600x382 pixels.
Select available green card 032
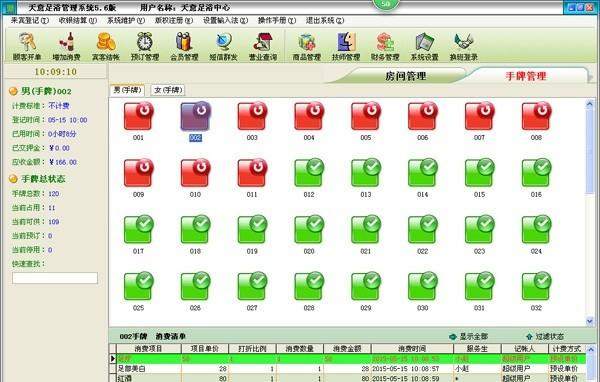pyautogui.click(x=536, y=286)
